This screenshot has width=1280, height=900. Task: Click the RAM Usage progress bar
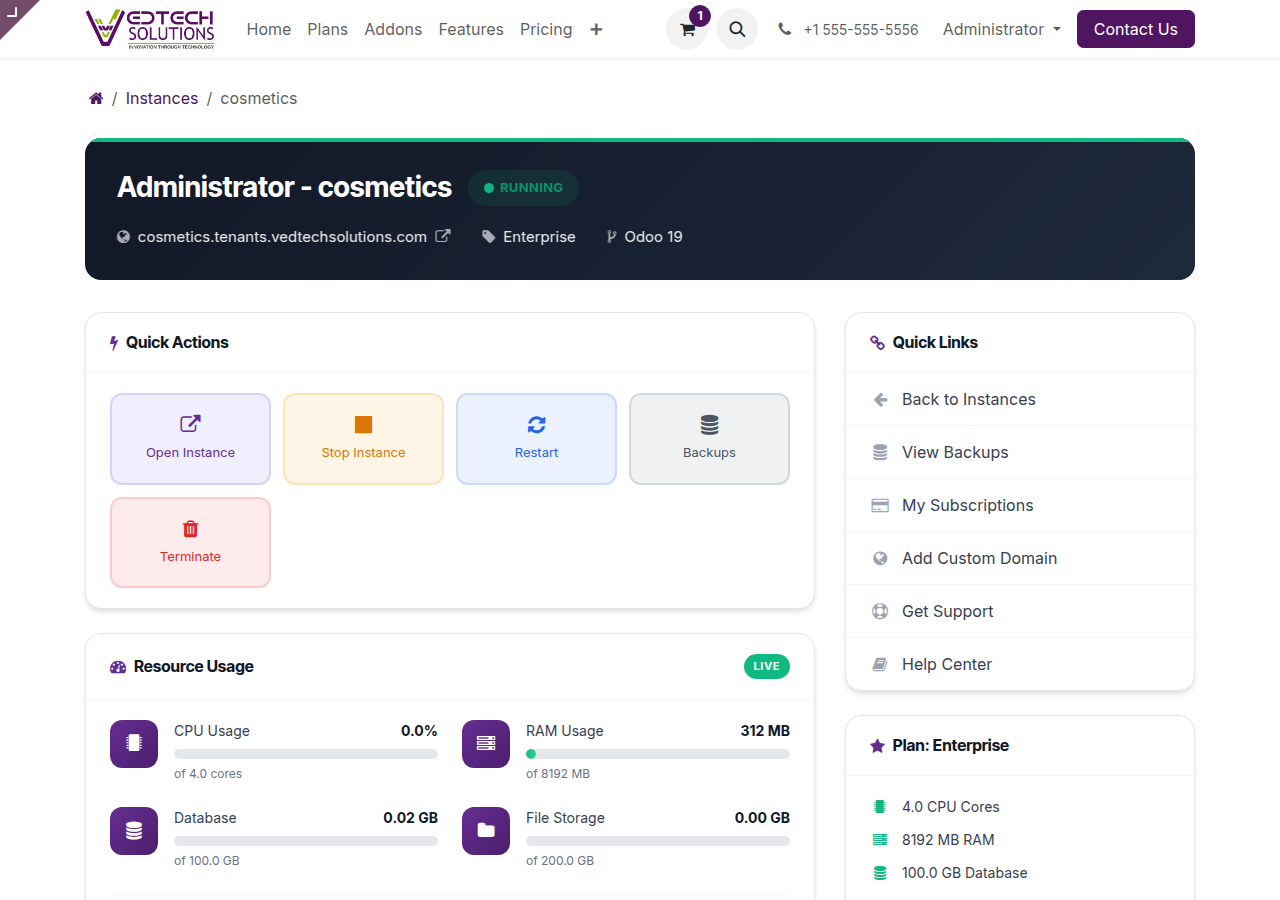click(657, 754)
